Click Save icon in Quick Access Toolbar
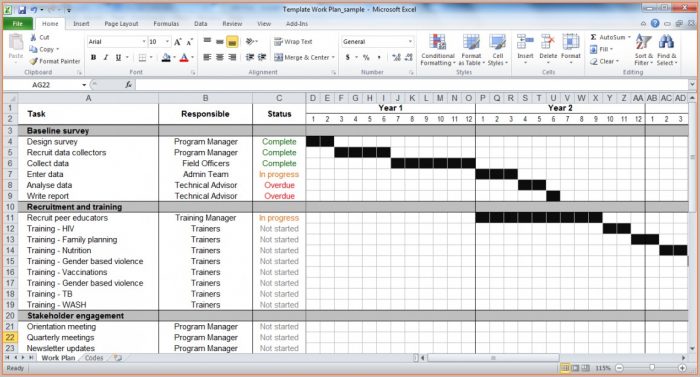The height and width of the screenshot is (377, 700). (x=22, y=9)
